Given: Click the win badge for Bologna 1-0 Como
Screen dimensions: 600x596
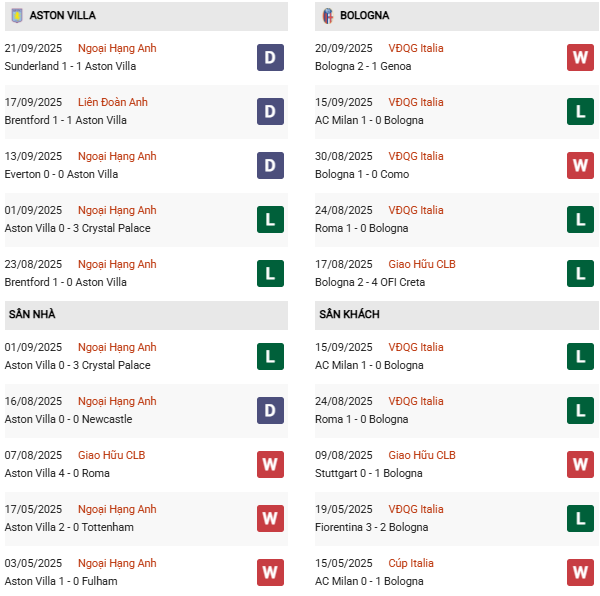Looking at the screenshot, I should (x=580, y=166).
